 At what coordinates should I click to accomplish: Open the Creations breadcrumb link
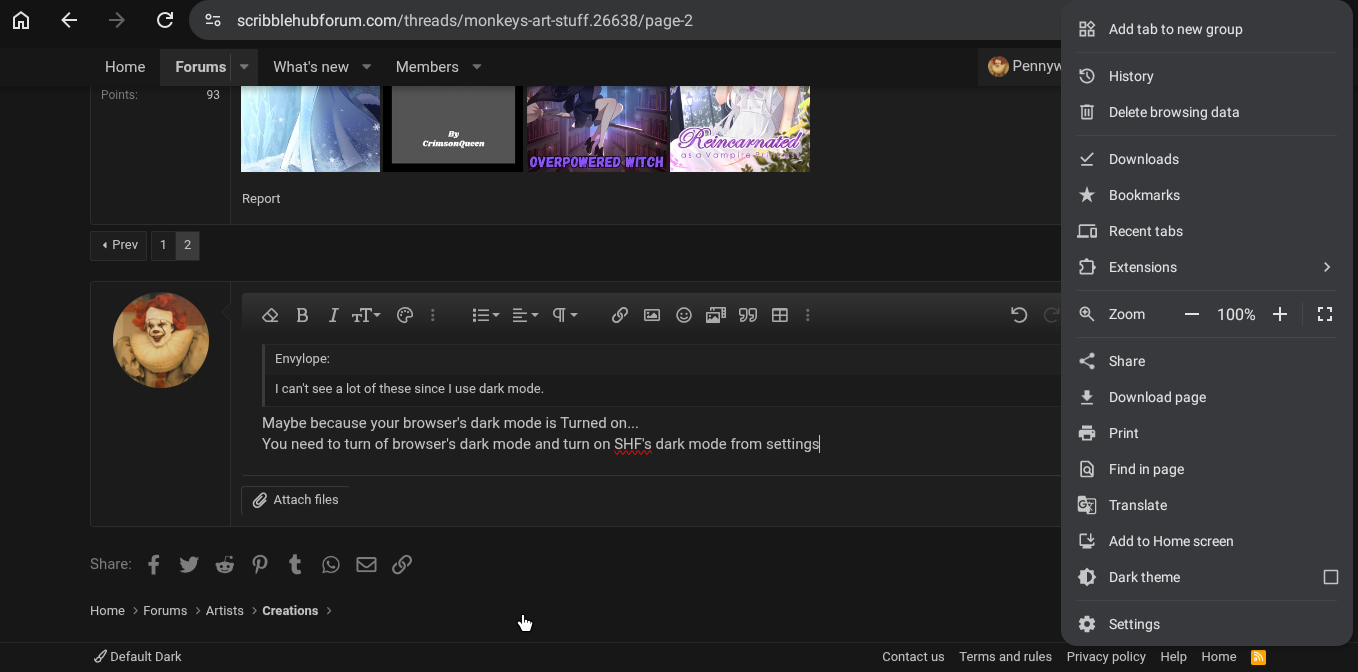(x=290, y=610)
